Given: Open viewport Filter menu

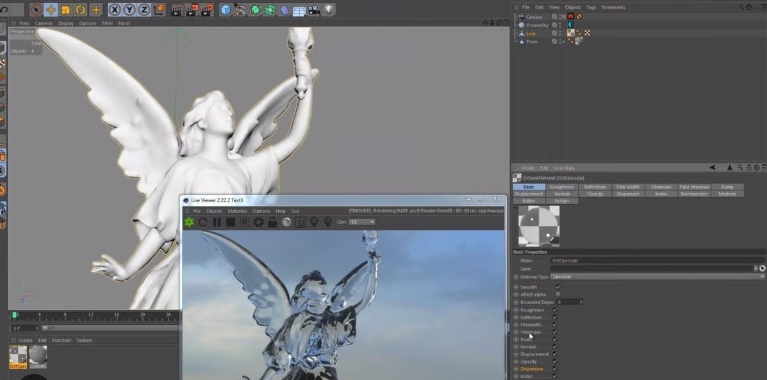Looking at the screenshot, I should pos(107,23).
